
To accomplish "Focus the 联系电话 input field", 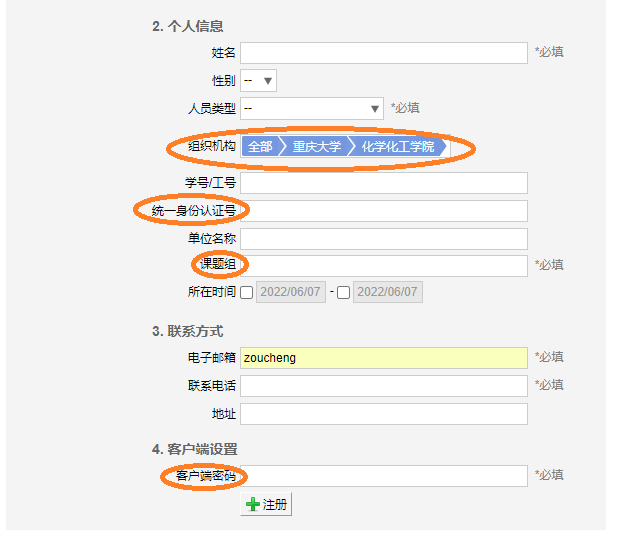I will (x=384, y=386).
